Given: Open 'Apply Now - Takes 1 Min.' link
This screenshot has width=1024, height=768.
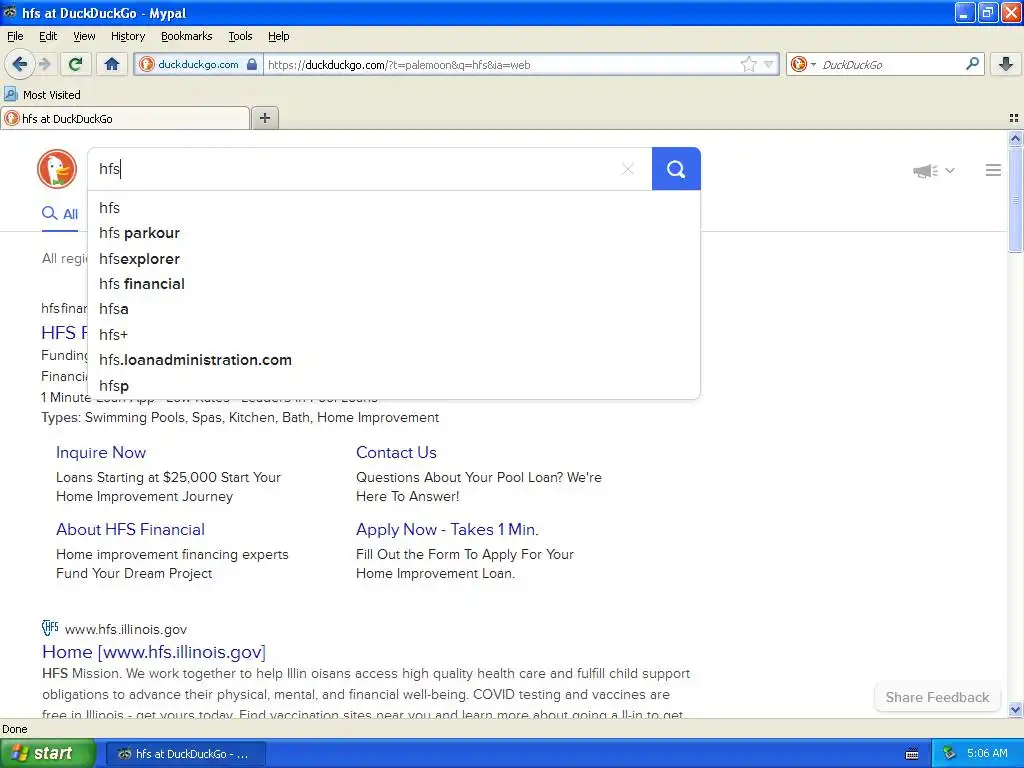Looking at the screenshot, I should click(x=447, y=530).
